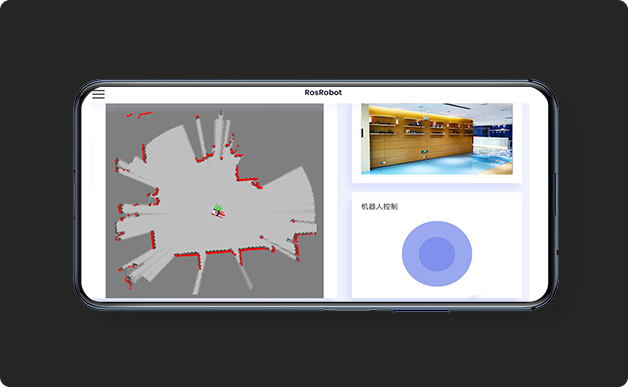Click the white margin beneath the camera image

[x=437, y=179]
